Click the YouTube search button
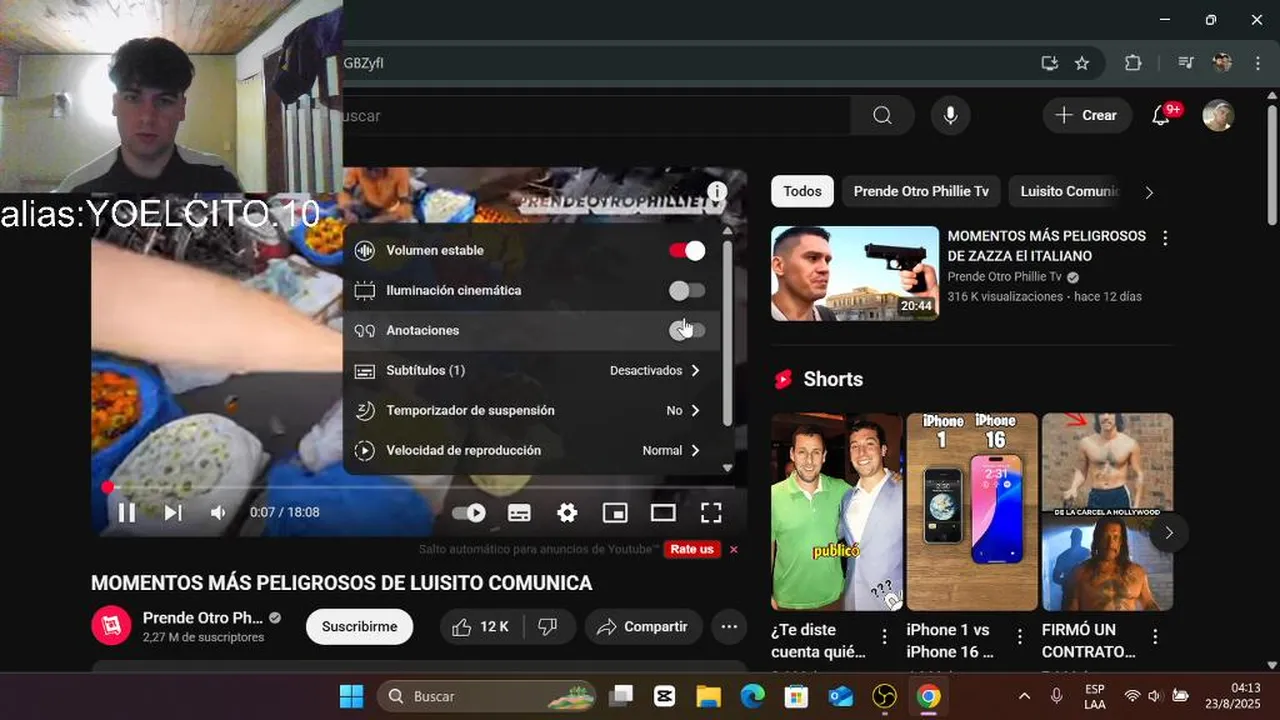 882,116
